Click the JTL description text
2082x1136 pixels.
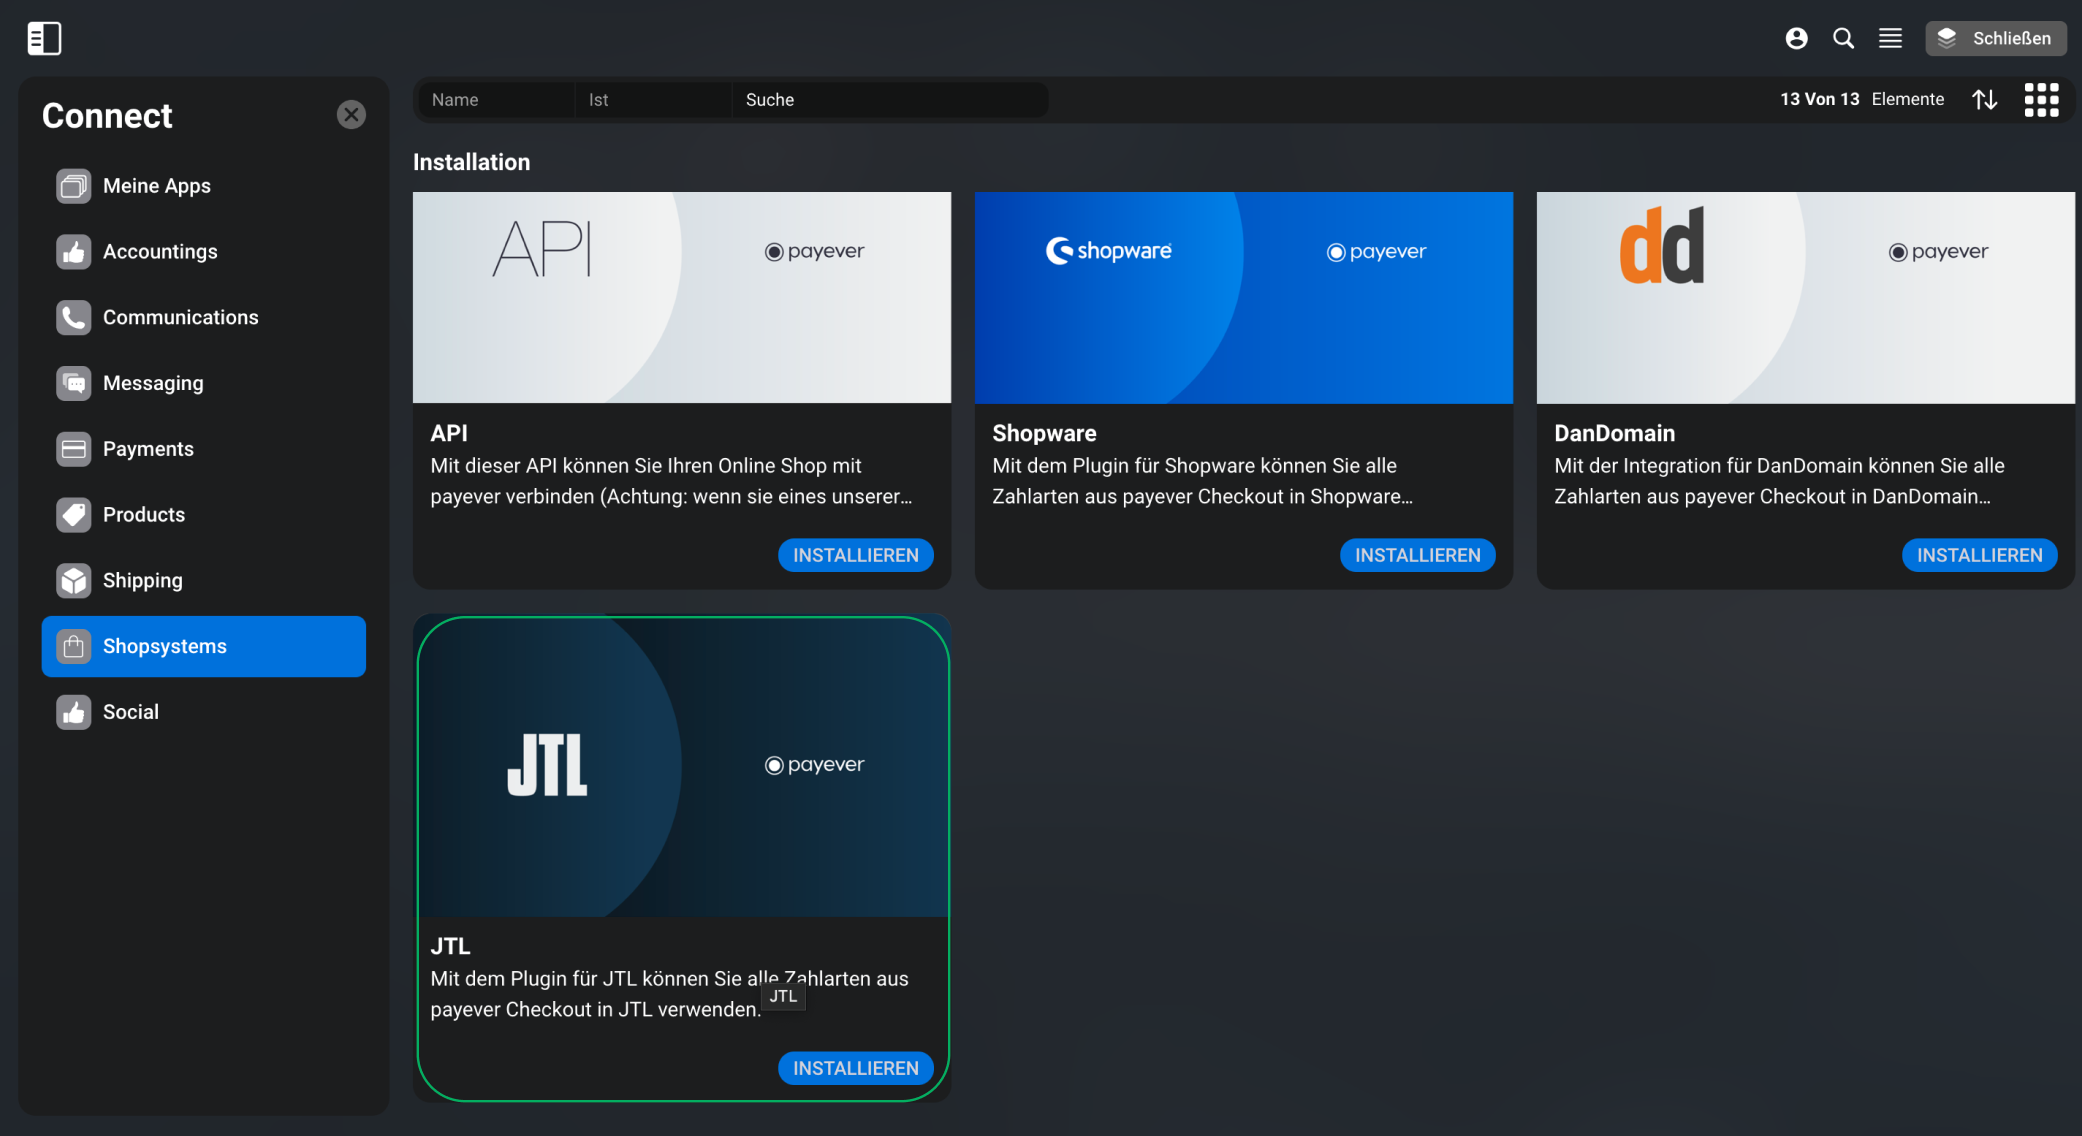pyautogui.click(x=669, y=994)
